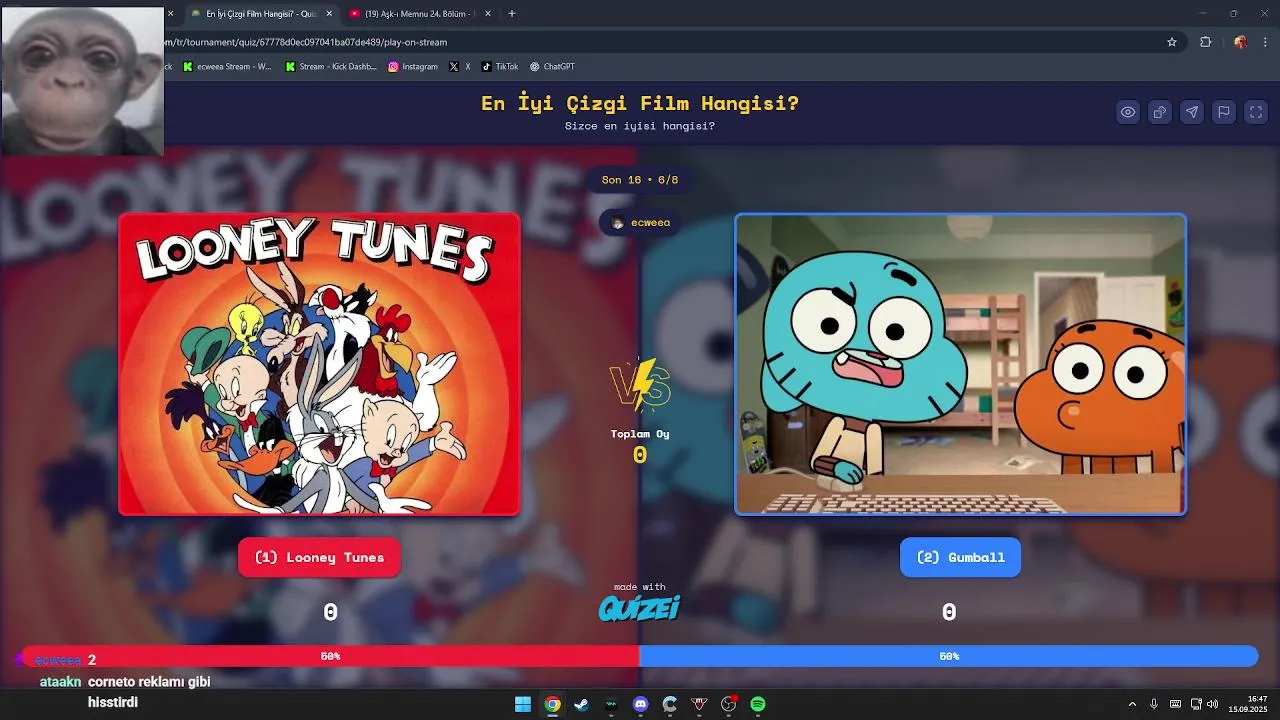Click the Quizei logo
Image resolution: width=1280 pixels, height=720 pixels.
tap(640, 607)
